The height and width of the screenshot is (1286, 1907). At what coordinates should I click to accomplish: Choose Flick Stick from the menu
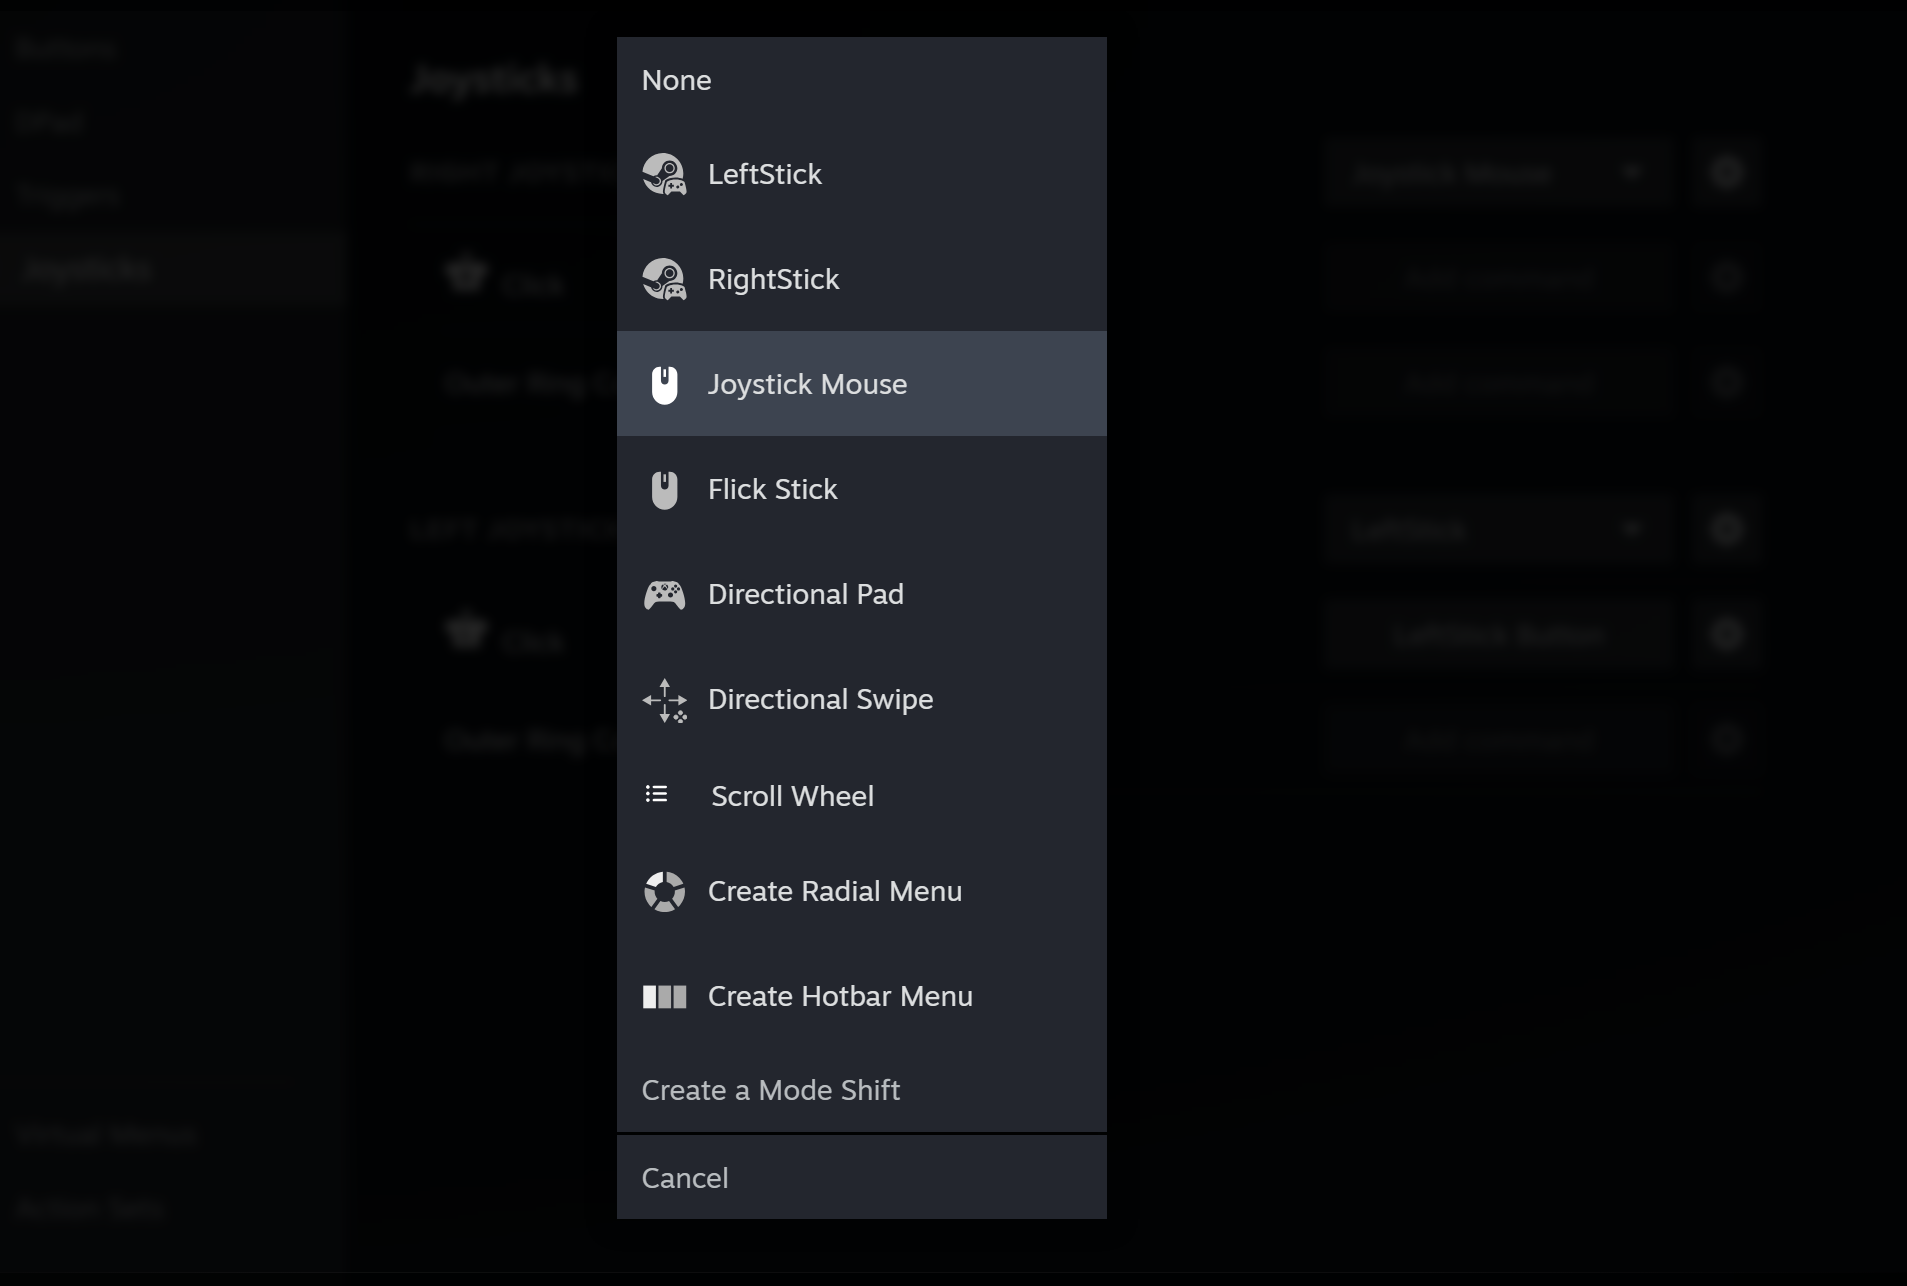click(x=772, y=489)
